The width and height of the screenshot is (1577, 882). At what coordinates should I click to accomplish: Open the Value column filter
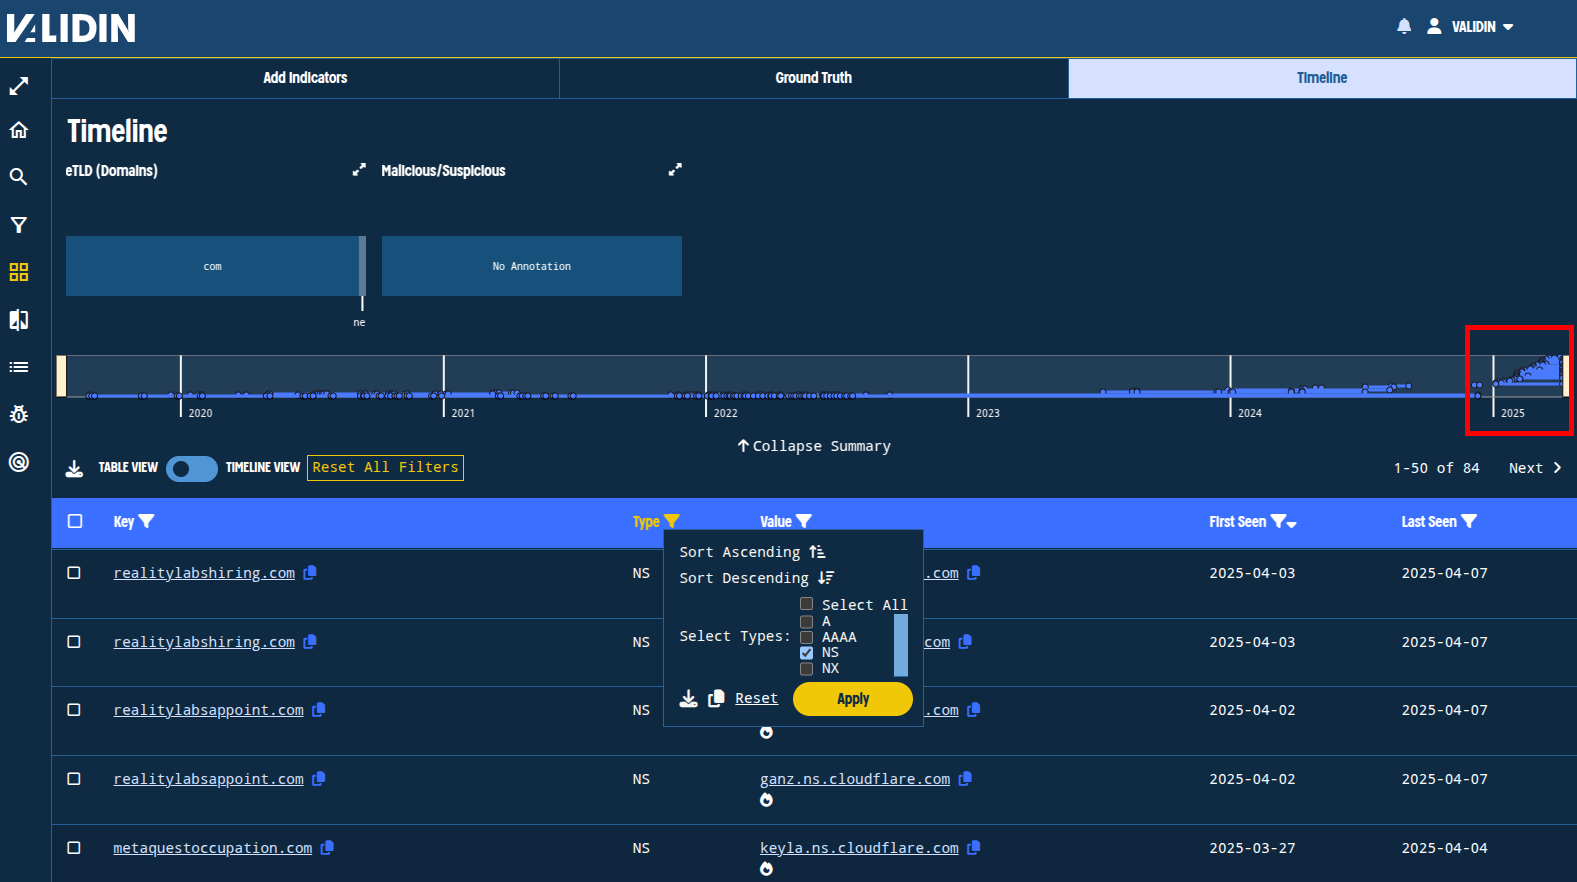point(803,521)
